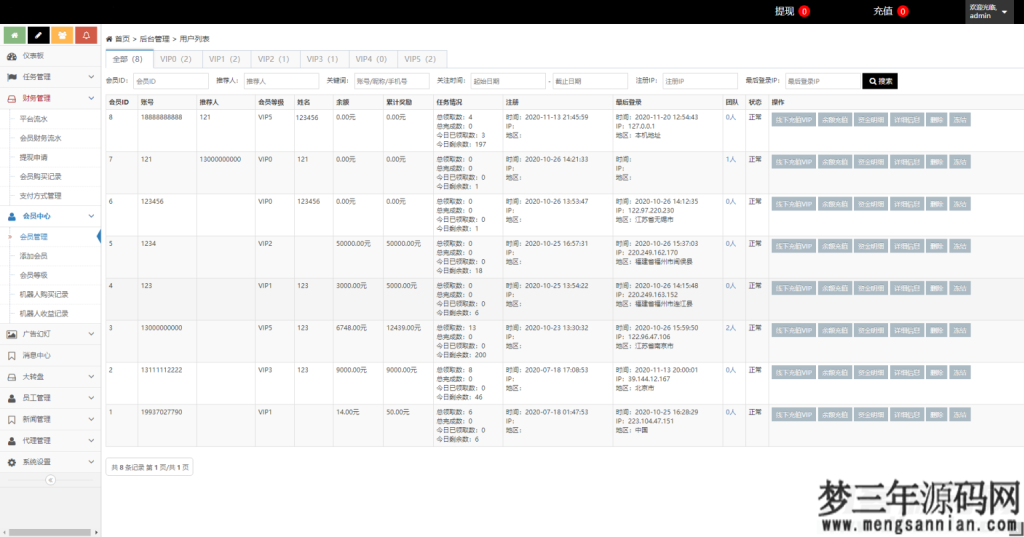Click the sidebar horizontal scrollbar
Viewport: 1024px width, 537px height.
(50, 532)
